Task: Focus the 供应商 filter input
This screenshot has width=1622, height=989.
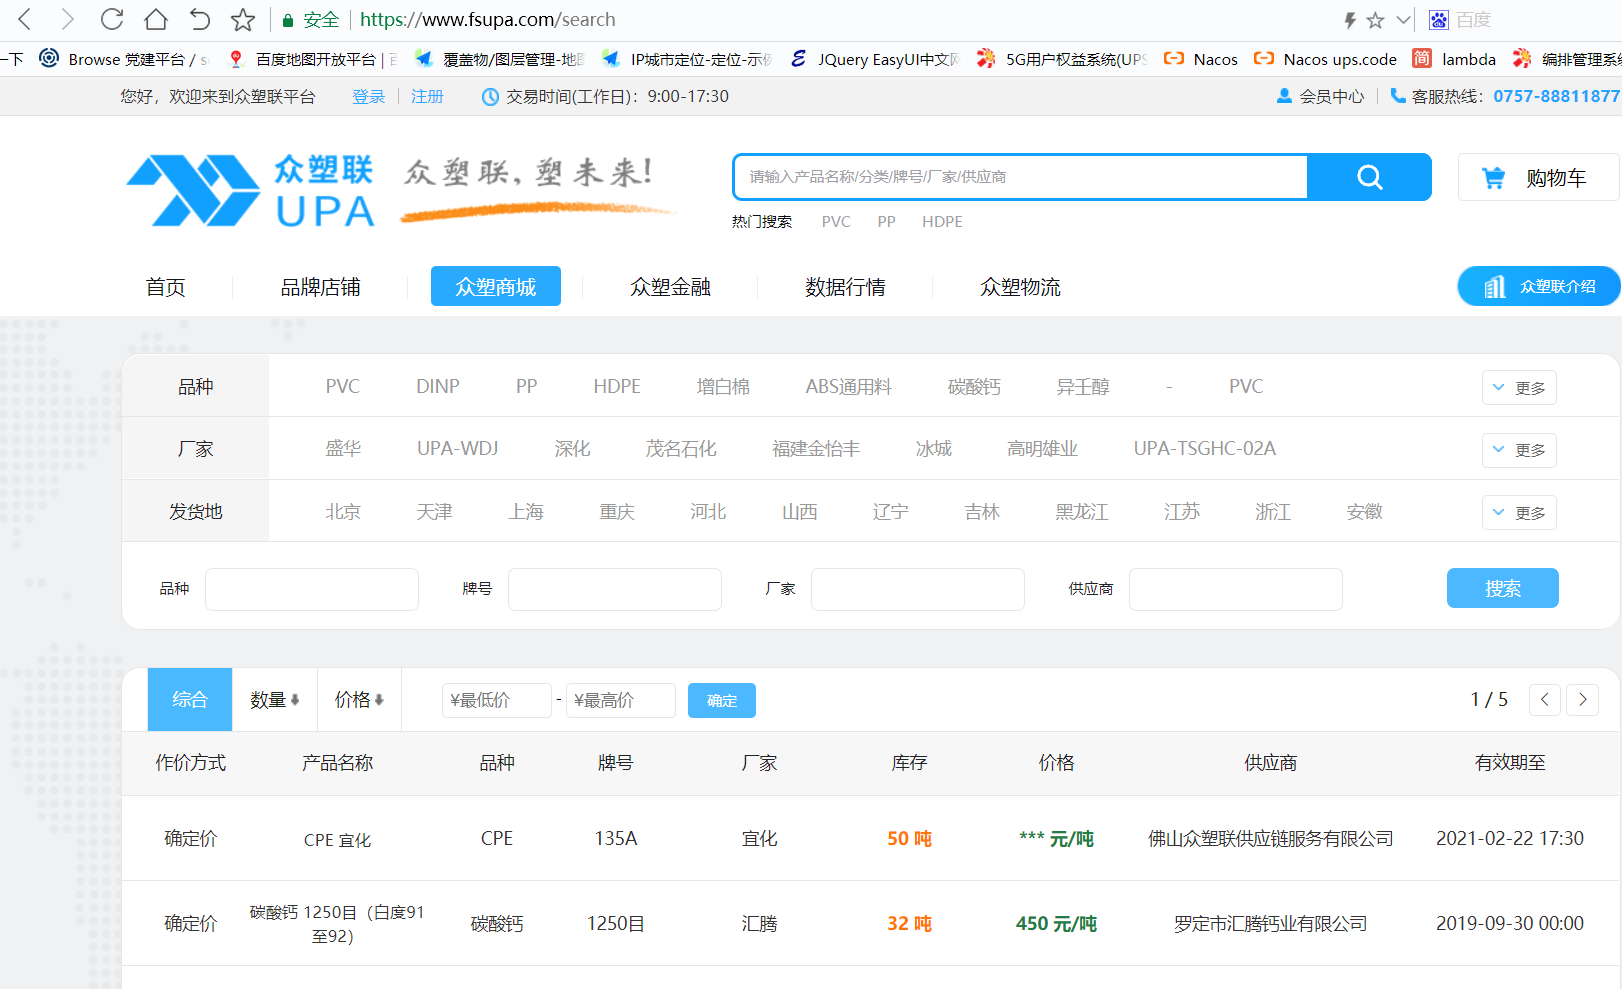Action: coord(1236,589)
